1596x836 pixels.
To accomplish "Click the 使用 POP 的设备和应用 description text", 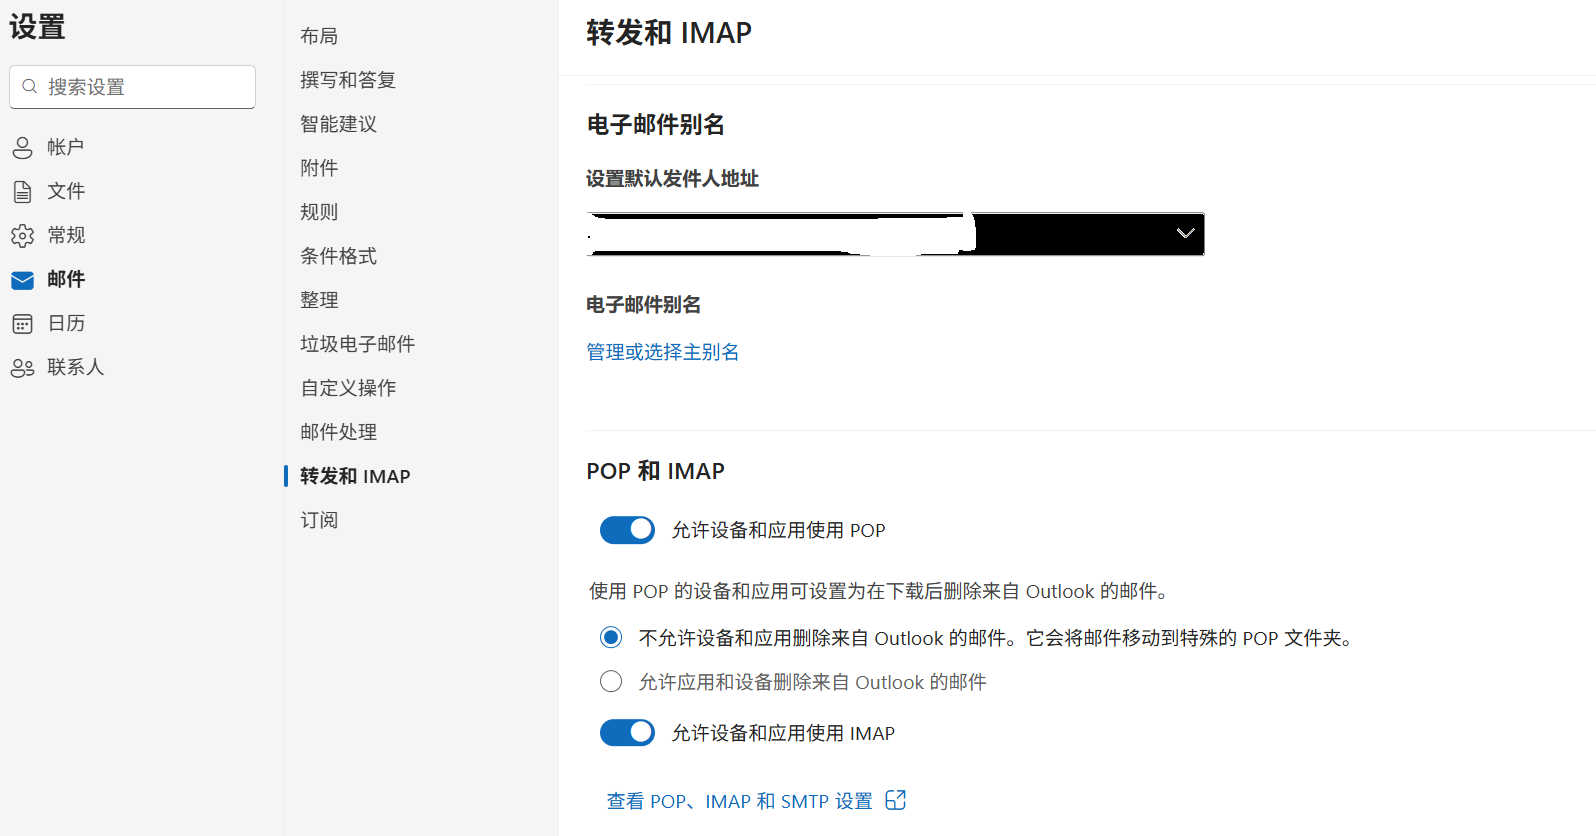I will click(x=878, y=591).
